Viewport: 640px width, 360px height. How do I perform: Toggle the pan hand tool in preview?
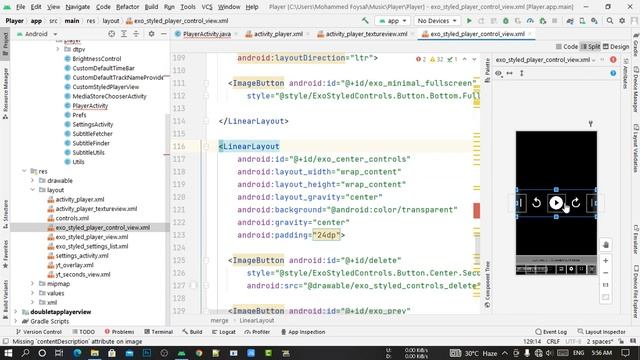point(606,245)
